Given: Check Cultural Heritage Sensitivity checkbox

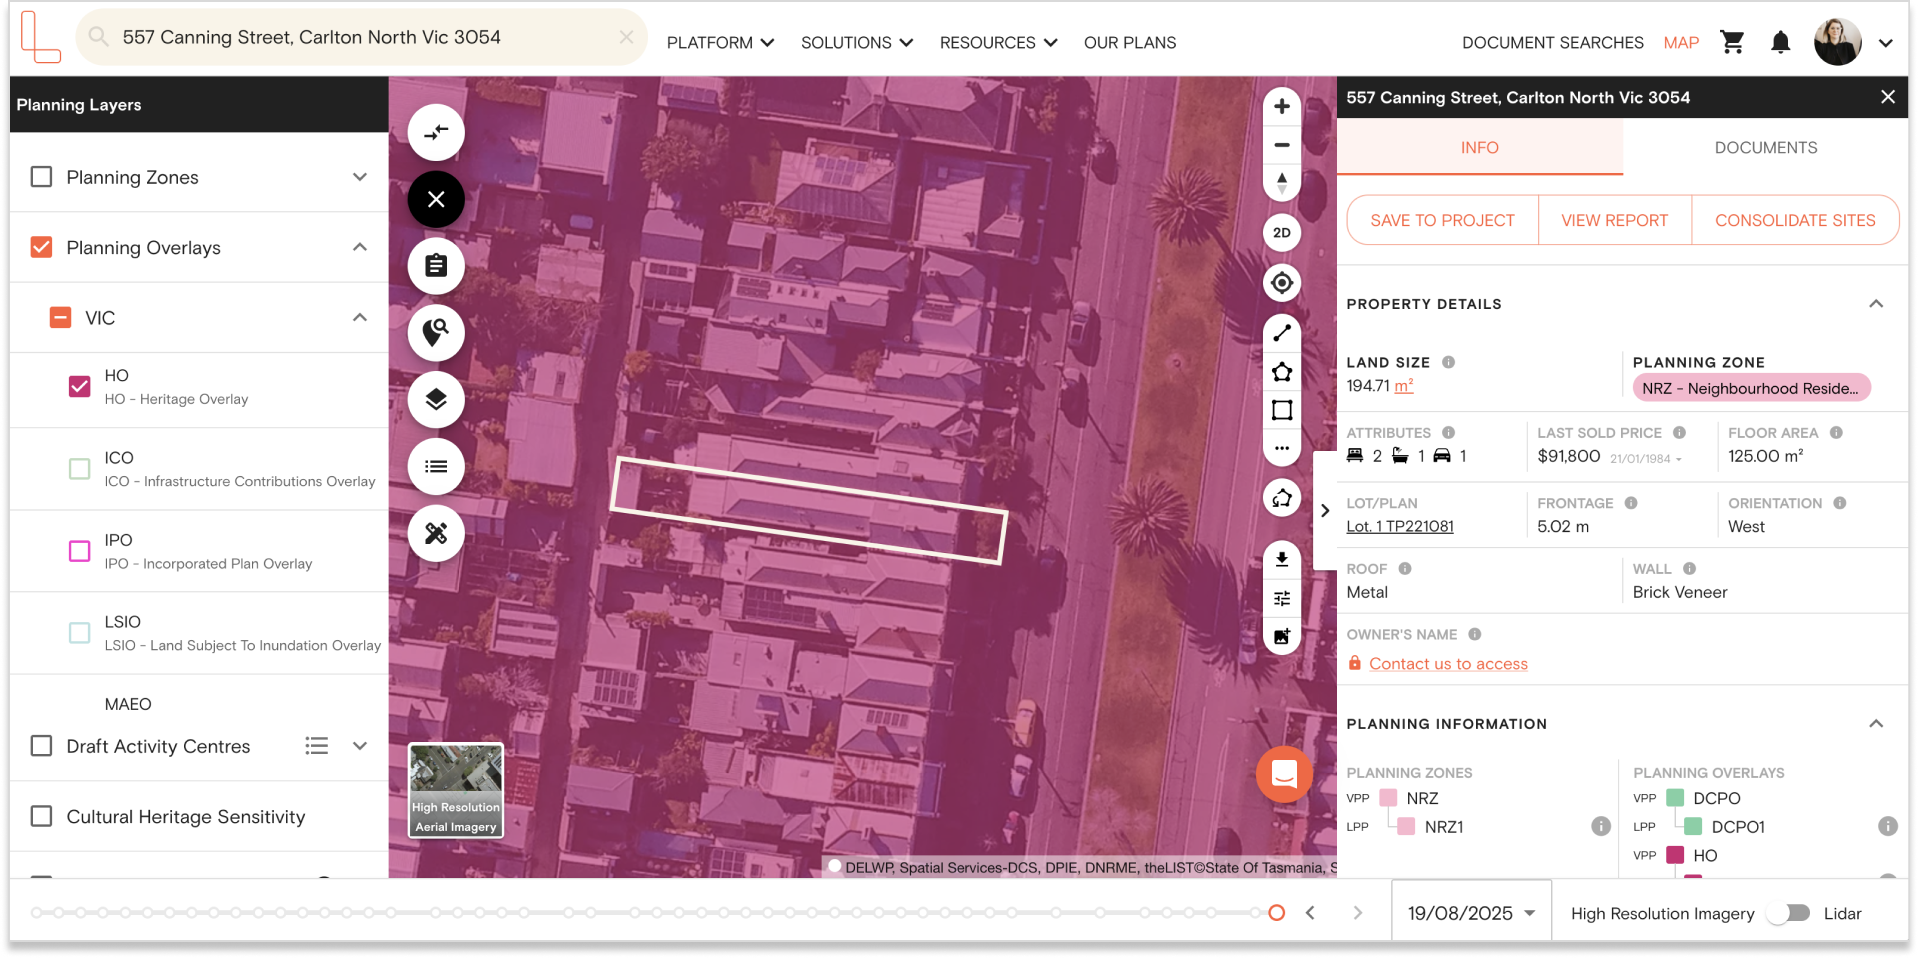Looking at the screenshot, I should 41,816.
